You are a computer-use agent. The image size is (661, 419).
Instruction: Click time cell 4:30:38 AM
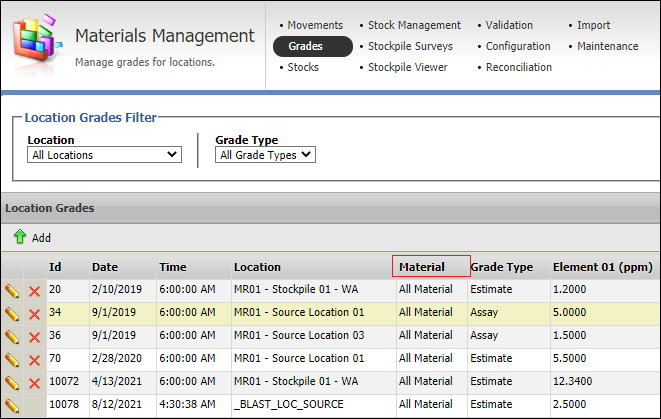coord(187,404)
